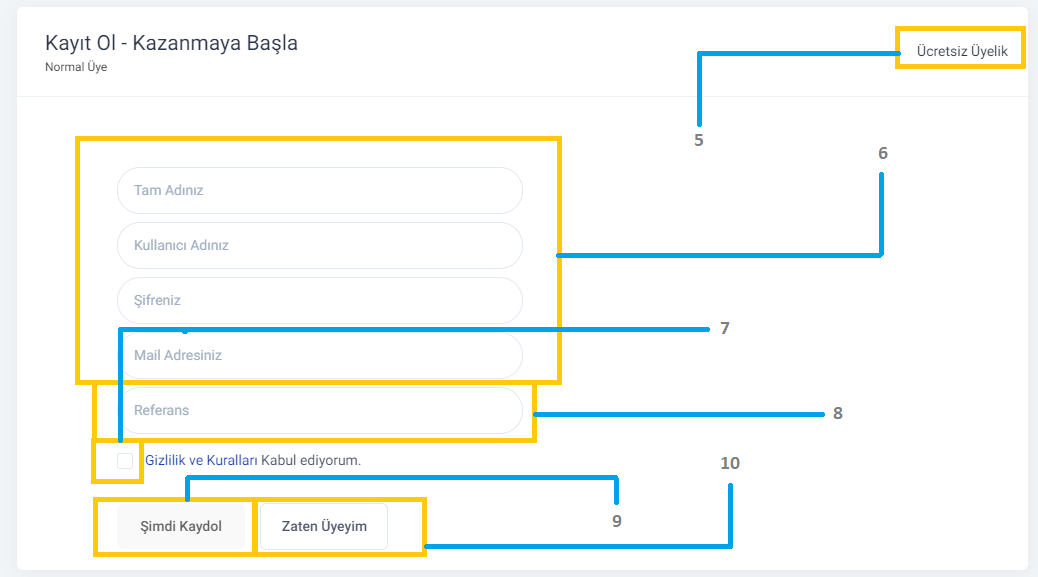1038x577 pixels.
Task: Check the Gizlilik ve Kuralları acceptance checkbox
Action: pos(125,461)
